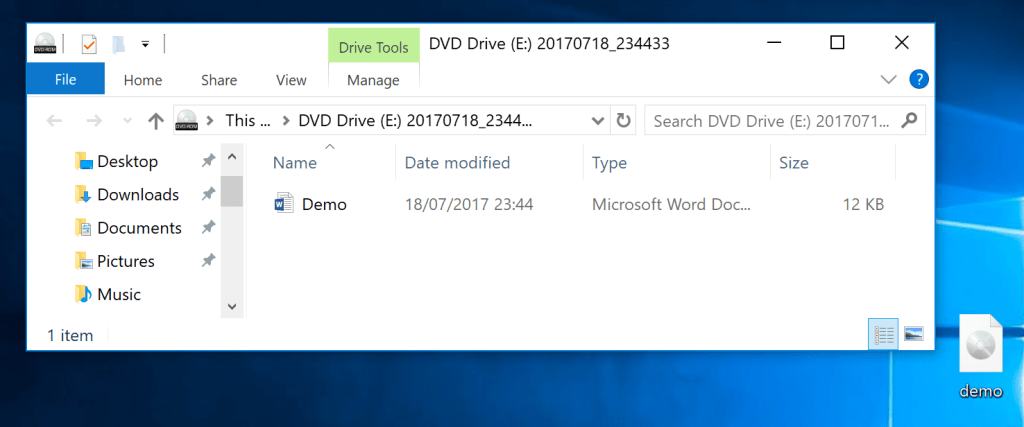Go up one folder level arrow
Viewport: 1024px width, 427px height.
[155, 121]
